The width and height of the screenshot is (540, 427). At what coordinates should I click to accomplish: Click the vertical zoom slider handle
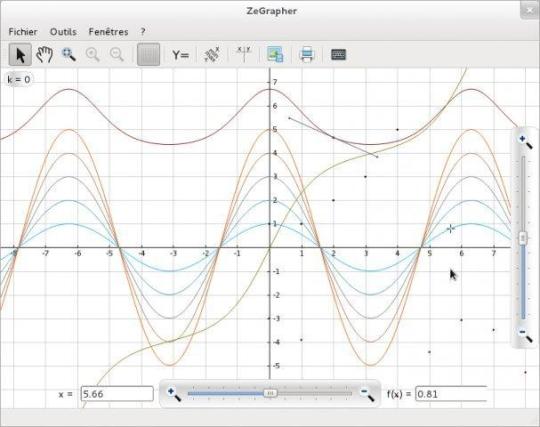[x=523, y=238]
